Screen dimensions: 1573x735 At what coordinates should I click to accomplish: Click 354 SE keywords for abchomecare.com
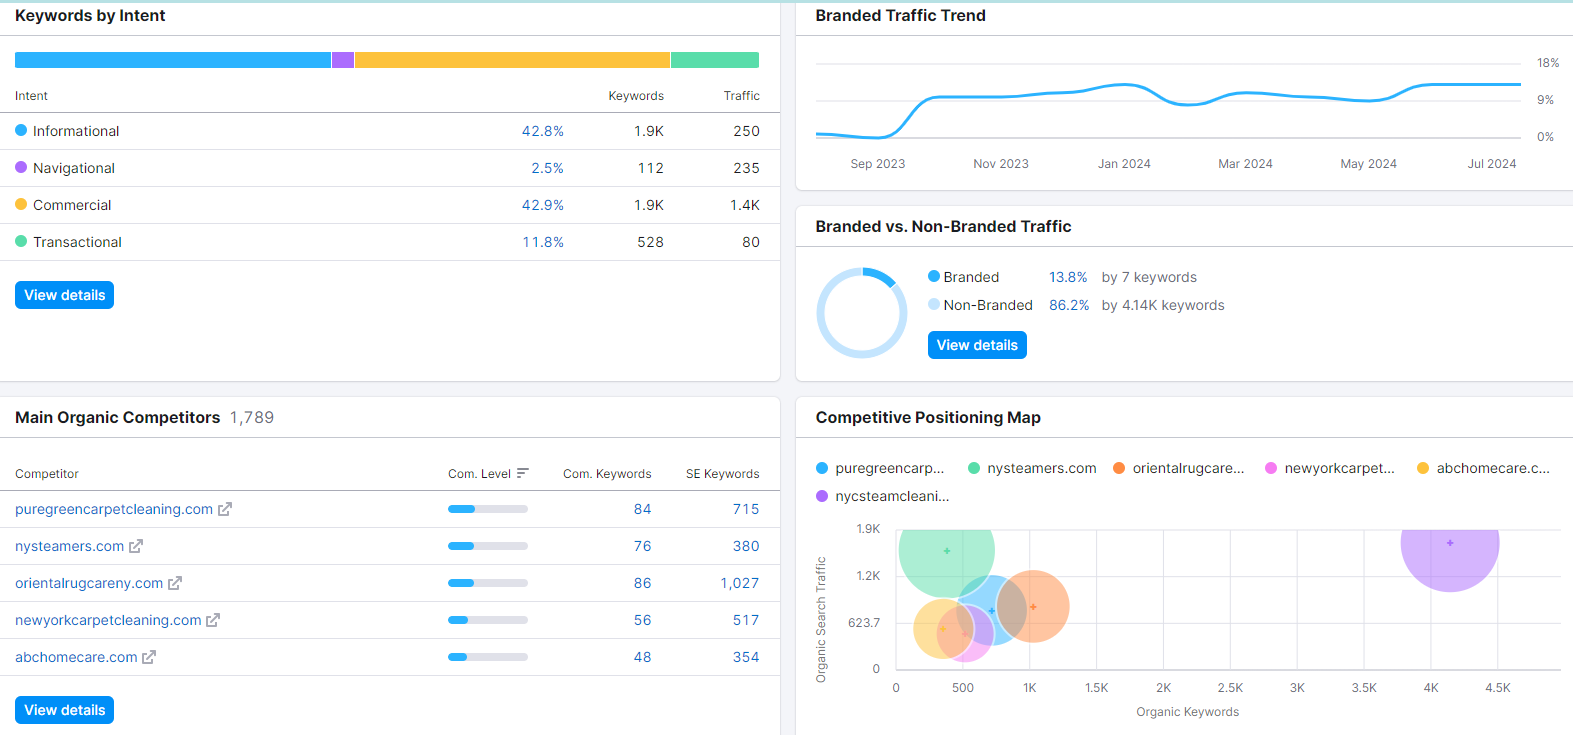746,657
